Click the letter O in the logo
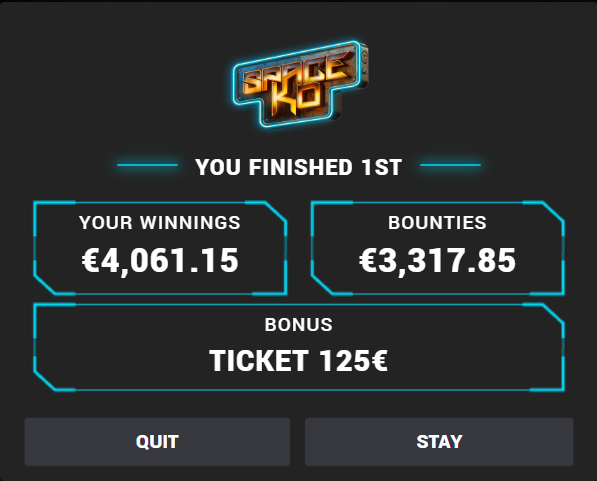This screenshot has width=597, height=481. (x=310, y=98)
